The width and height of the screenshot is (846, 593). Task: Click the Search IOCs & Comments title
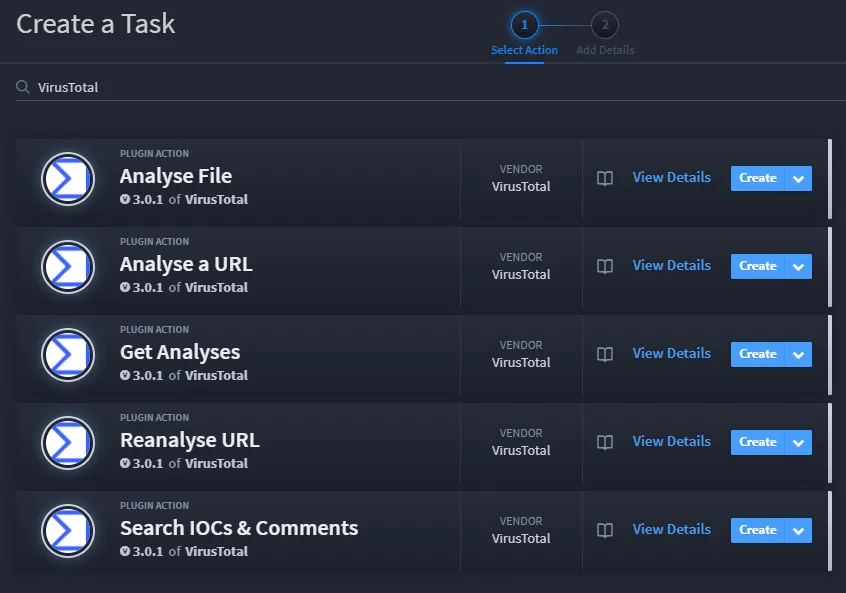click(239, 528)
